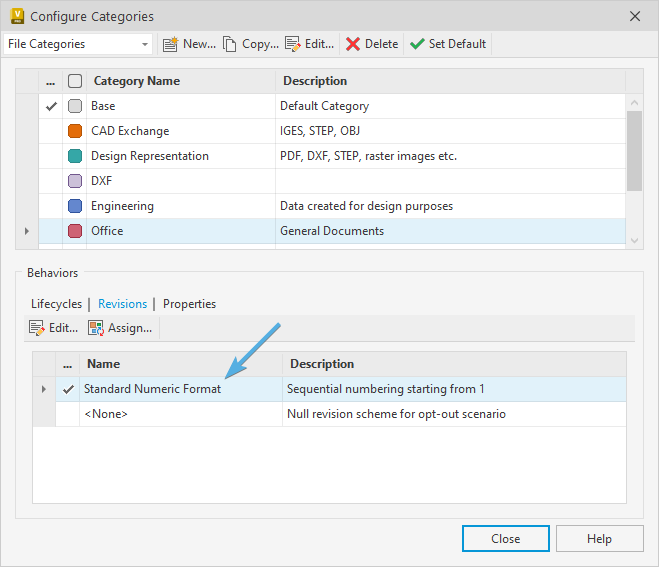659x567 pixels.
Task: Click the Edit category icon in top toolbar
Action: click(x=293, y=44)
